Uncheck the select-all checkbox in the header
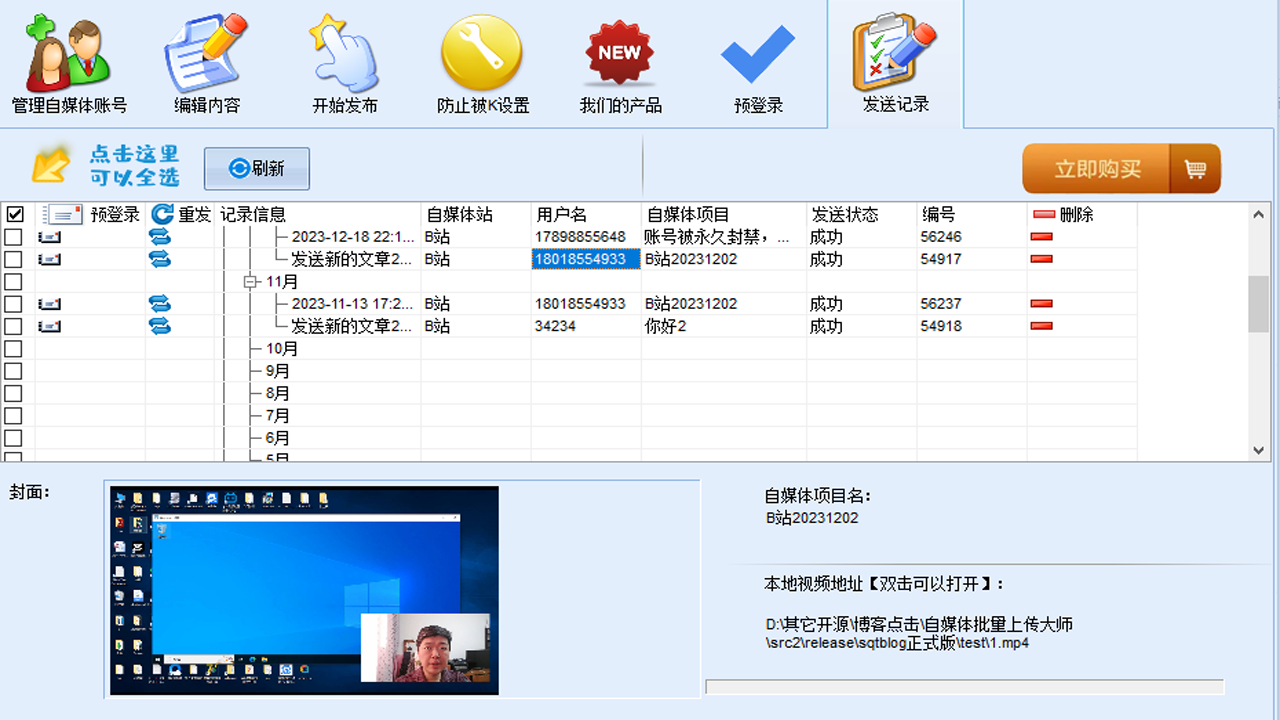1280x720 pixels. click(x=13, y=214)
